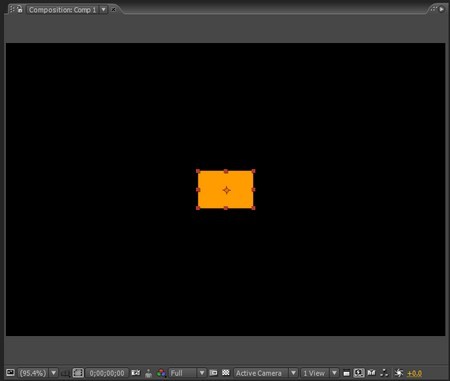Open the 1 View layout dropdown
Screen dimensions: 450x381
pos(320,373)
